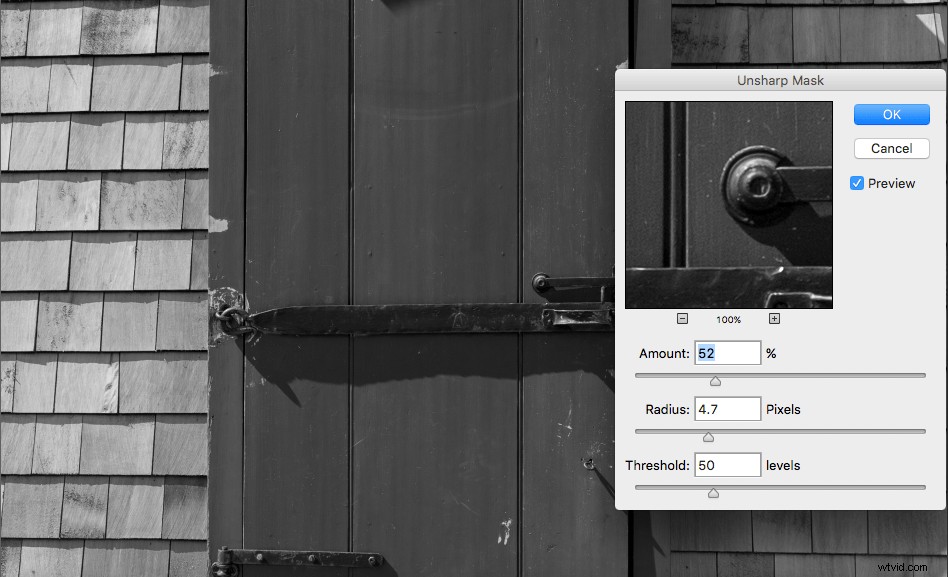The image size is (948, 577).
Task: Click the Unsharp Mask title bar
Action: tap(780, 80)
